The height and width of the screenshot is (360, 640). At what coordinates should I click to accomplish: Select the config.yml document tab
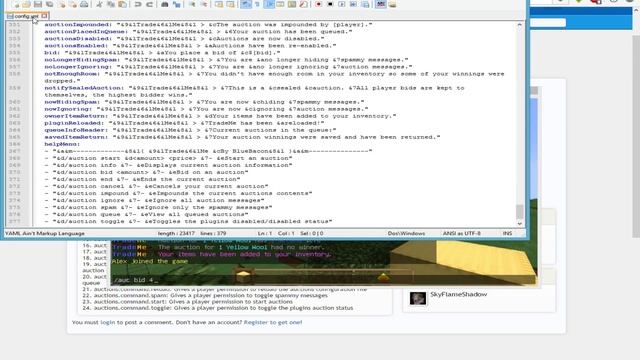[27, 16]
